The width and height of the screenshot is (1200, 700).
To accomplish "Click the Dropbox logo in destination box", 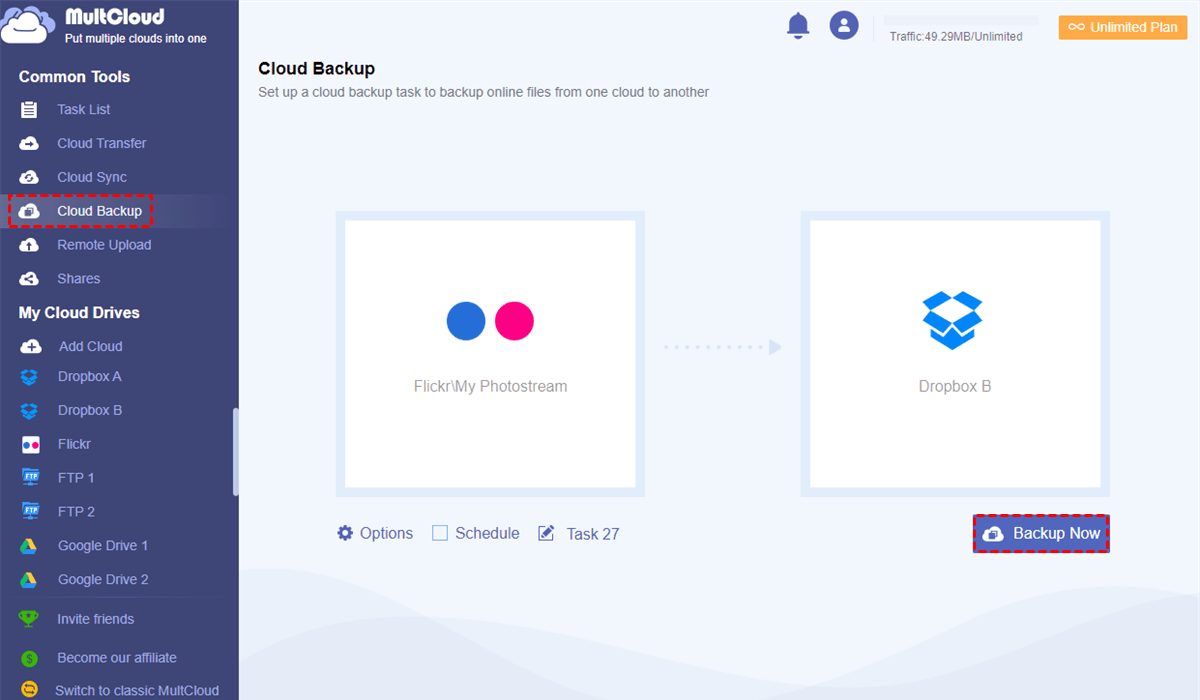I will tap(952, 320).
